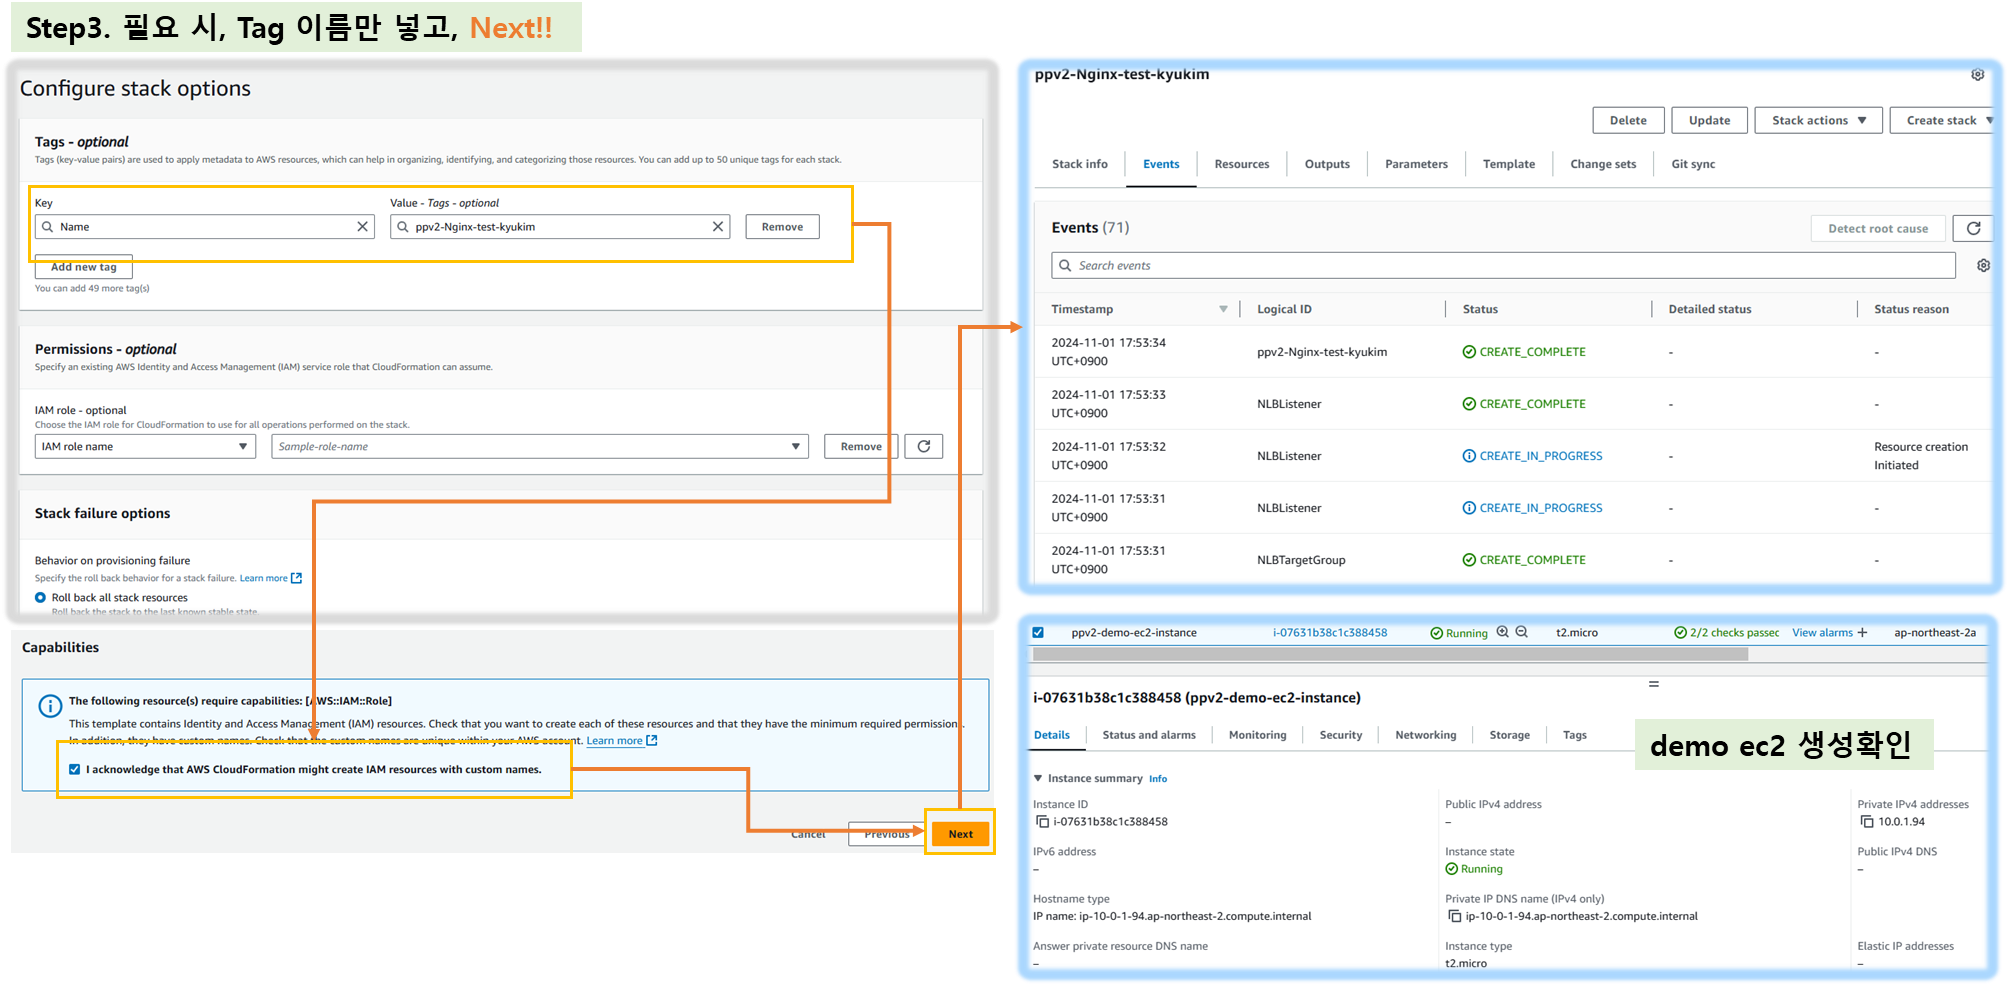Open the Git sync tab
The height and width of the screenshot is (986, 2009).
click(1693, 164)
